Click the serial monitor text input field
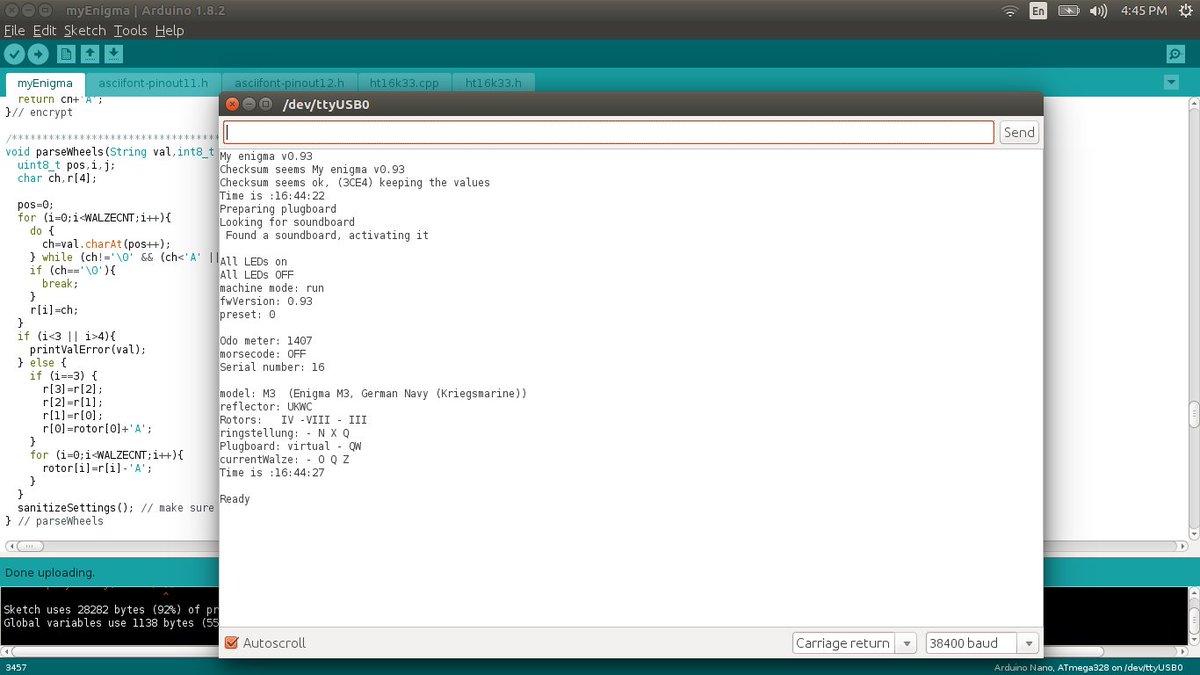The image size is (1200, 675). 608,132
